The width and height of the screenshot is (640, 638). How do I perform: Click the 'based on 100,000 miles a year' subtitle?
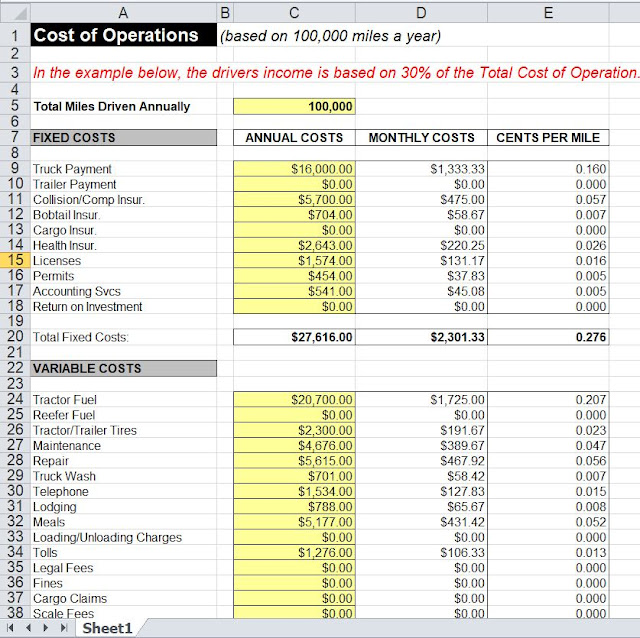click(x=331, y=36)
